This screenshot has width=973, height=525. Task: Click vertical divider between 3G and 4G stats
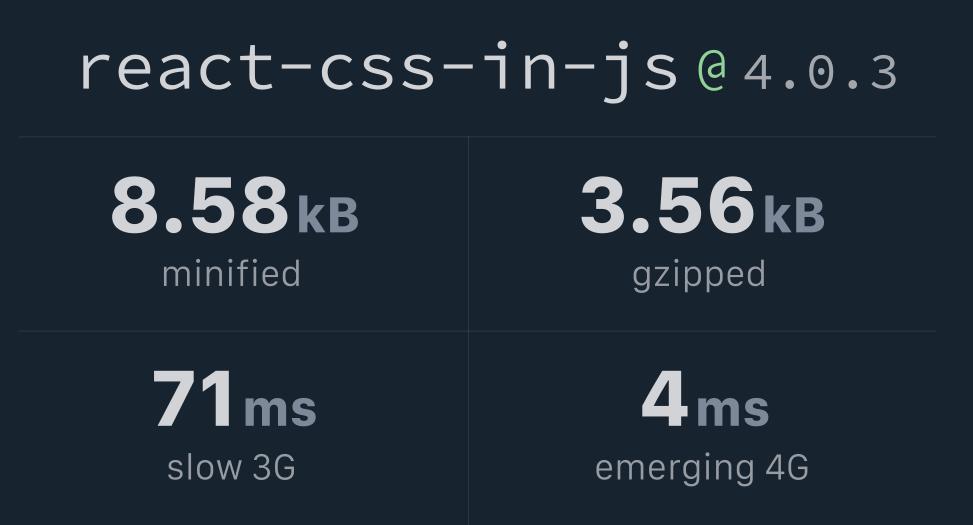(x=468, y=428)
